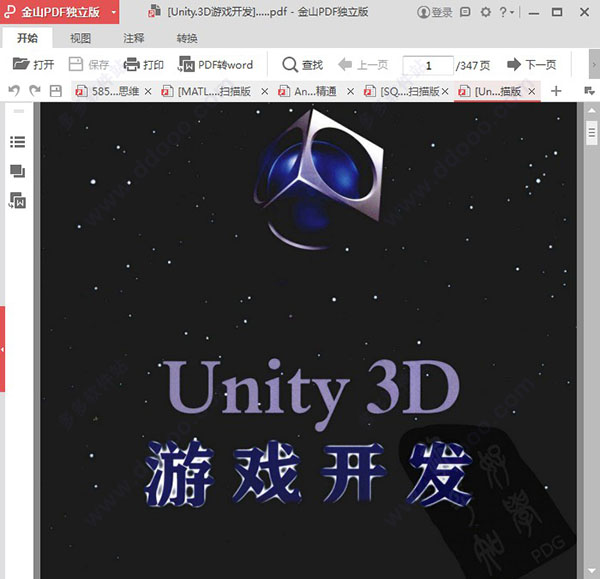Image resolution: width=600 pixels, height=579 pixels.
Task: Open the 查找 search tool
Action: [302, 64]
